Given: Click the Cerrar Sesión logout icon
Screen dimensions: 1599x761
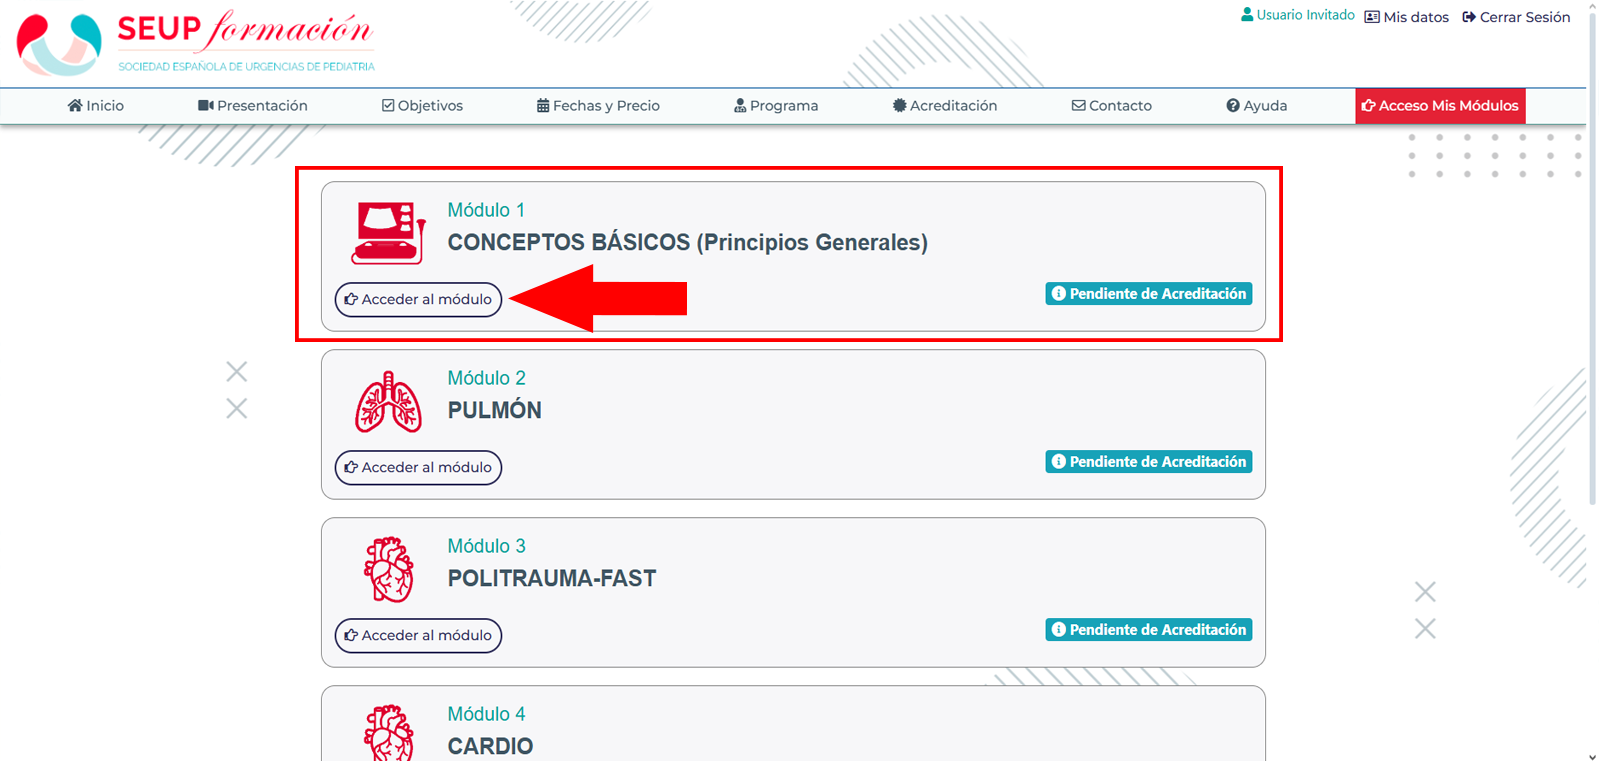Looking at the screenshot, I should pyautogui.click(x=1469, y=17).
